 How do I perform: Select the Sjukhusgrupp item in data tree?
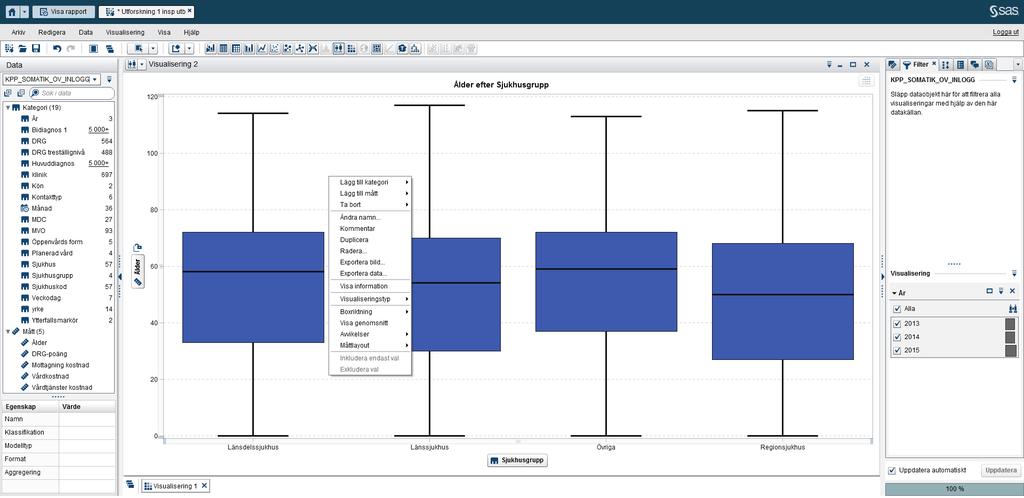52,275
